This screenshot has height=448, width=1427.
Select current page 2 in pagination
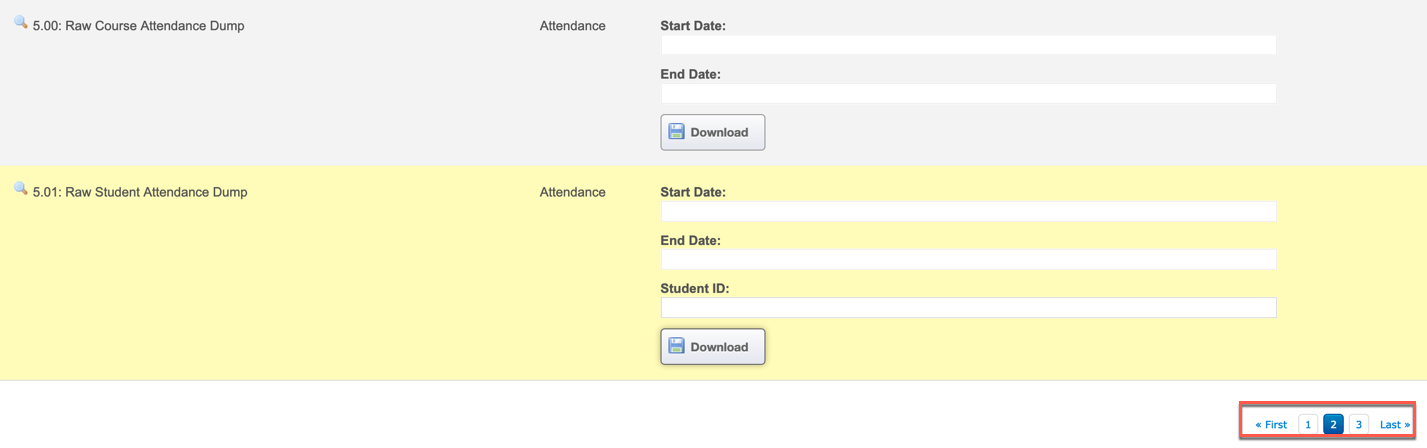pos(1333,425)
